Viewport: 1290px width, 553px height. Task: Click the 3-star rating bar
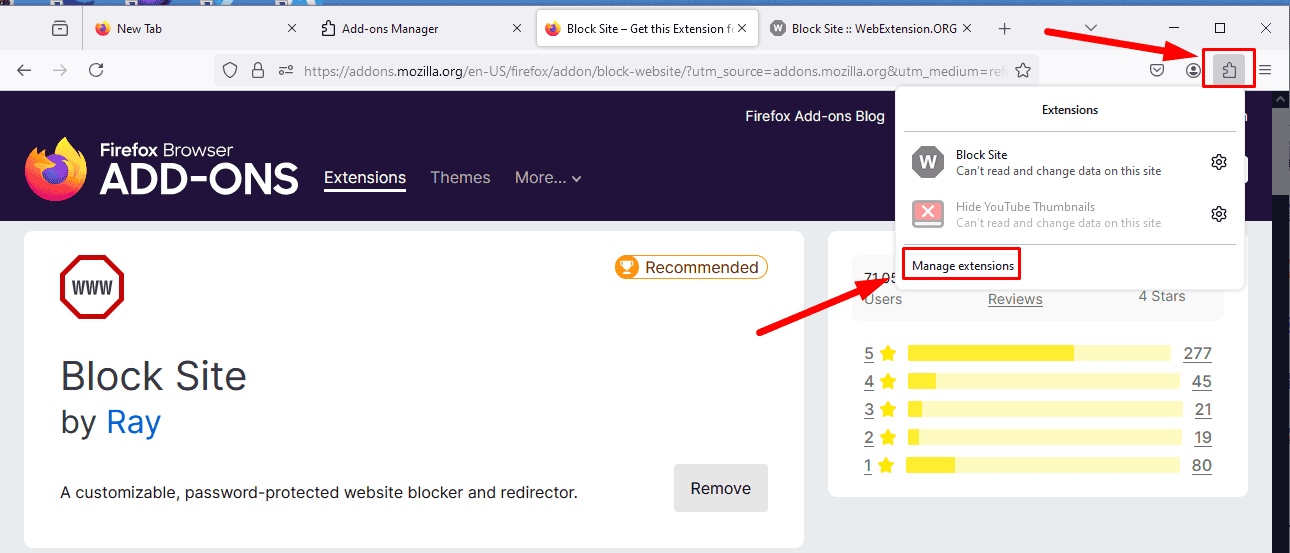pos(1044,409)
